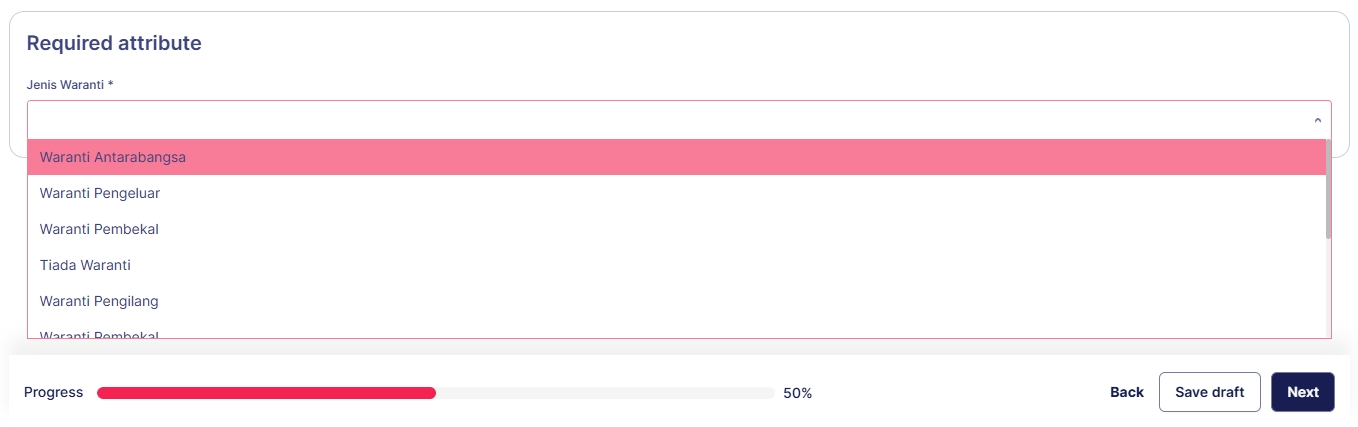Image resolution: width=1358 pixels, height=427 pixels.
Task: Select Waranti Antarabangsa option
Action: point(113,157)
